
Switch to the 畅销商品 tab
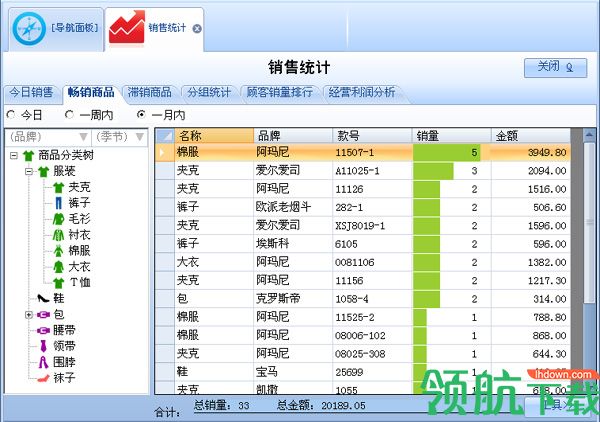click(x=91, y=92)
